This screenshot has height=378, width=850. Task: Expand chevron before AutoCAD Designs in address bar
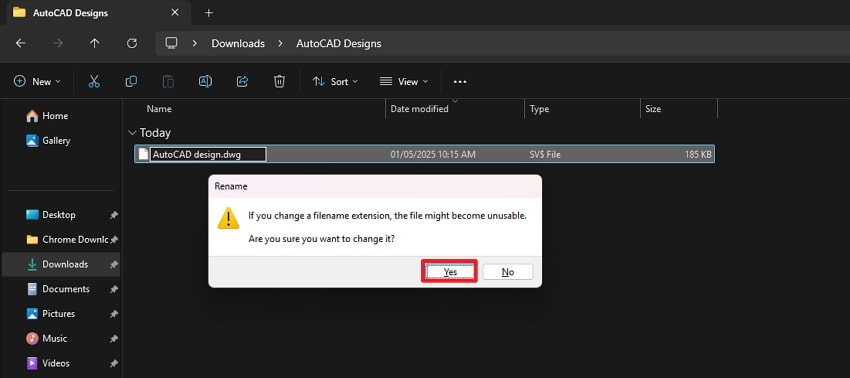[280, 43]
